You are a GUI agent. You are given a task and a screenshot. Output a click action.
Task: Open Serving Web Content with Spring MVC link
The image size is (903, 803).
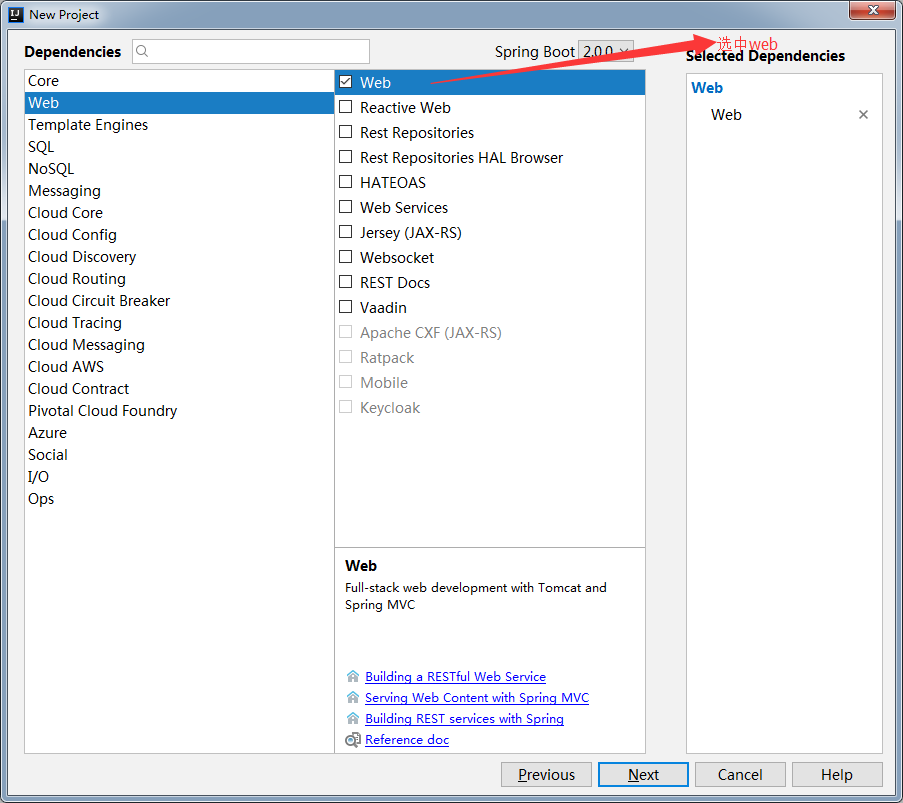click(477, 698)
